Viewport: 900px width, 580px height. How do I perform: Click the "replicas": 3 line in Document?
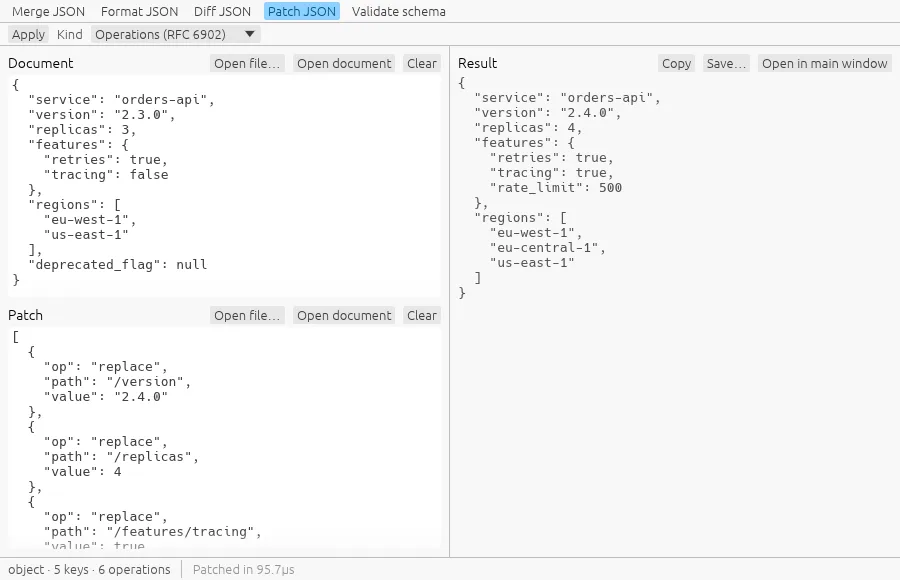[82, 130]
